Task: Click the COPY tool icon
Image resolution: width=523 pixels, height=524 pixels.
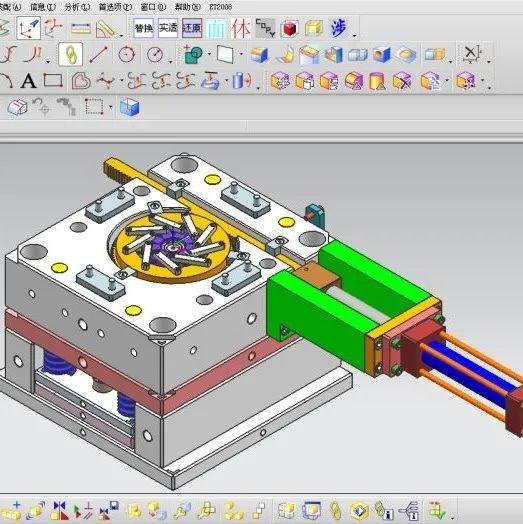Action: coord(265,28)
